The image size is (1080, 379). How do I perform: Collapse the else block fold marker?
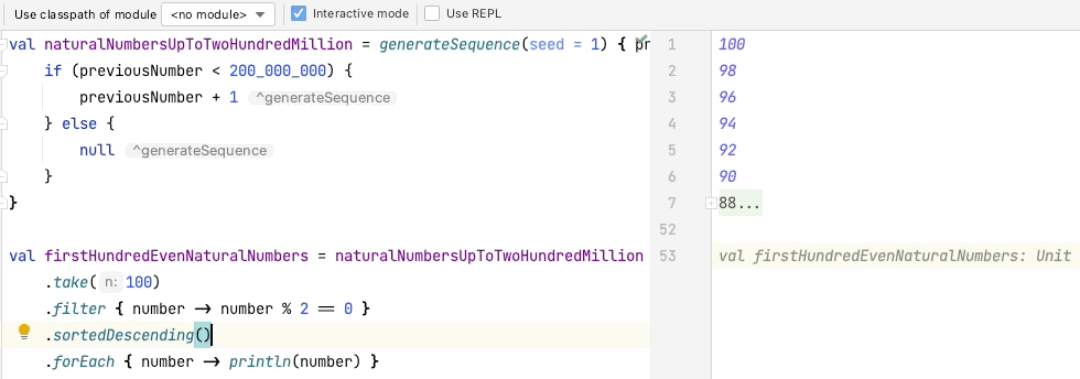tap(3, 124)
